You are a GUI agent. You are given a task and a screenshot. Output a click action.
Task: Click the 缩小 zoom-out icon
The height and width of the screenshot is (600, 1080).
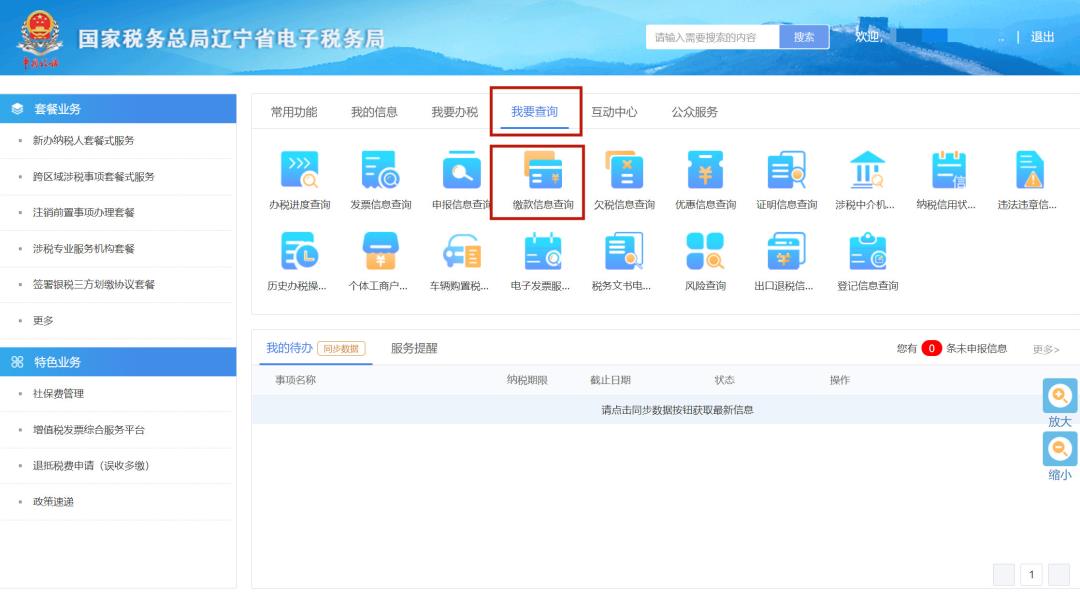point(1060,450)
